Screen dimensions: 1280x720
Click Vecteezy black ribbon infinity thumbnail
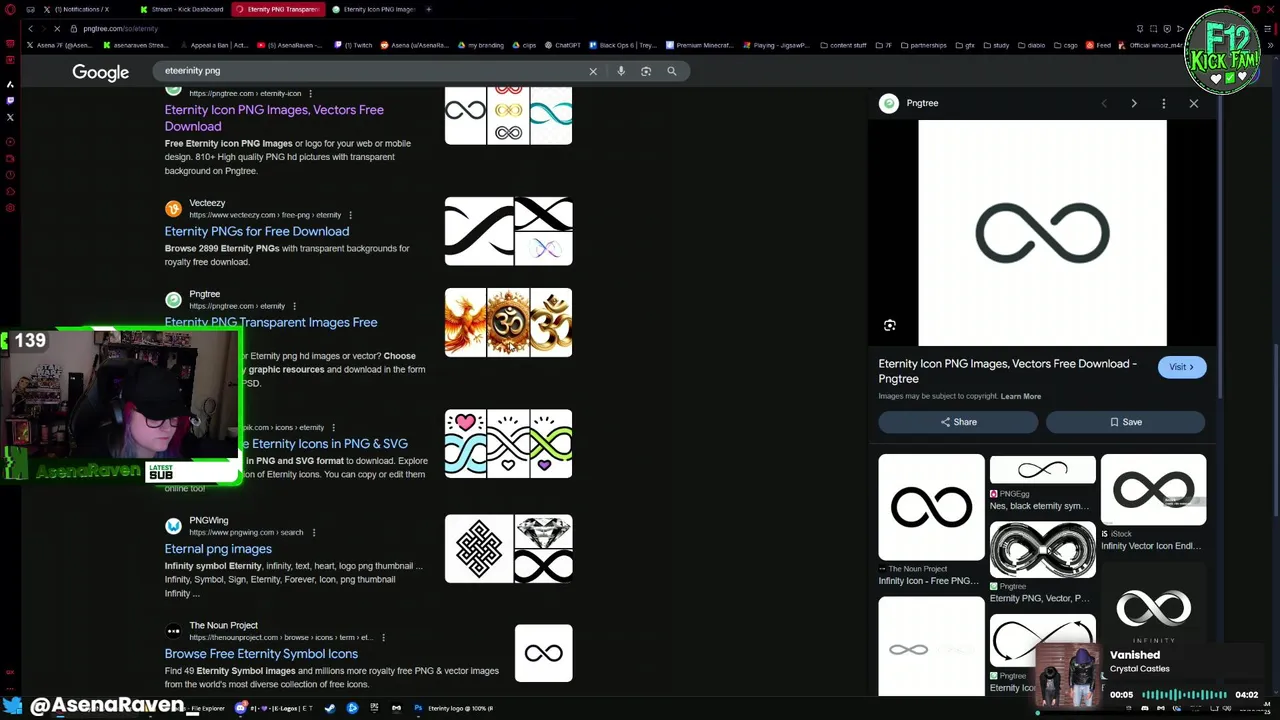(479, 231)
